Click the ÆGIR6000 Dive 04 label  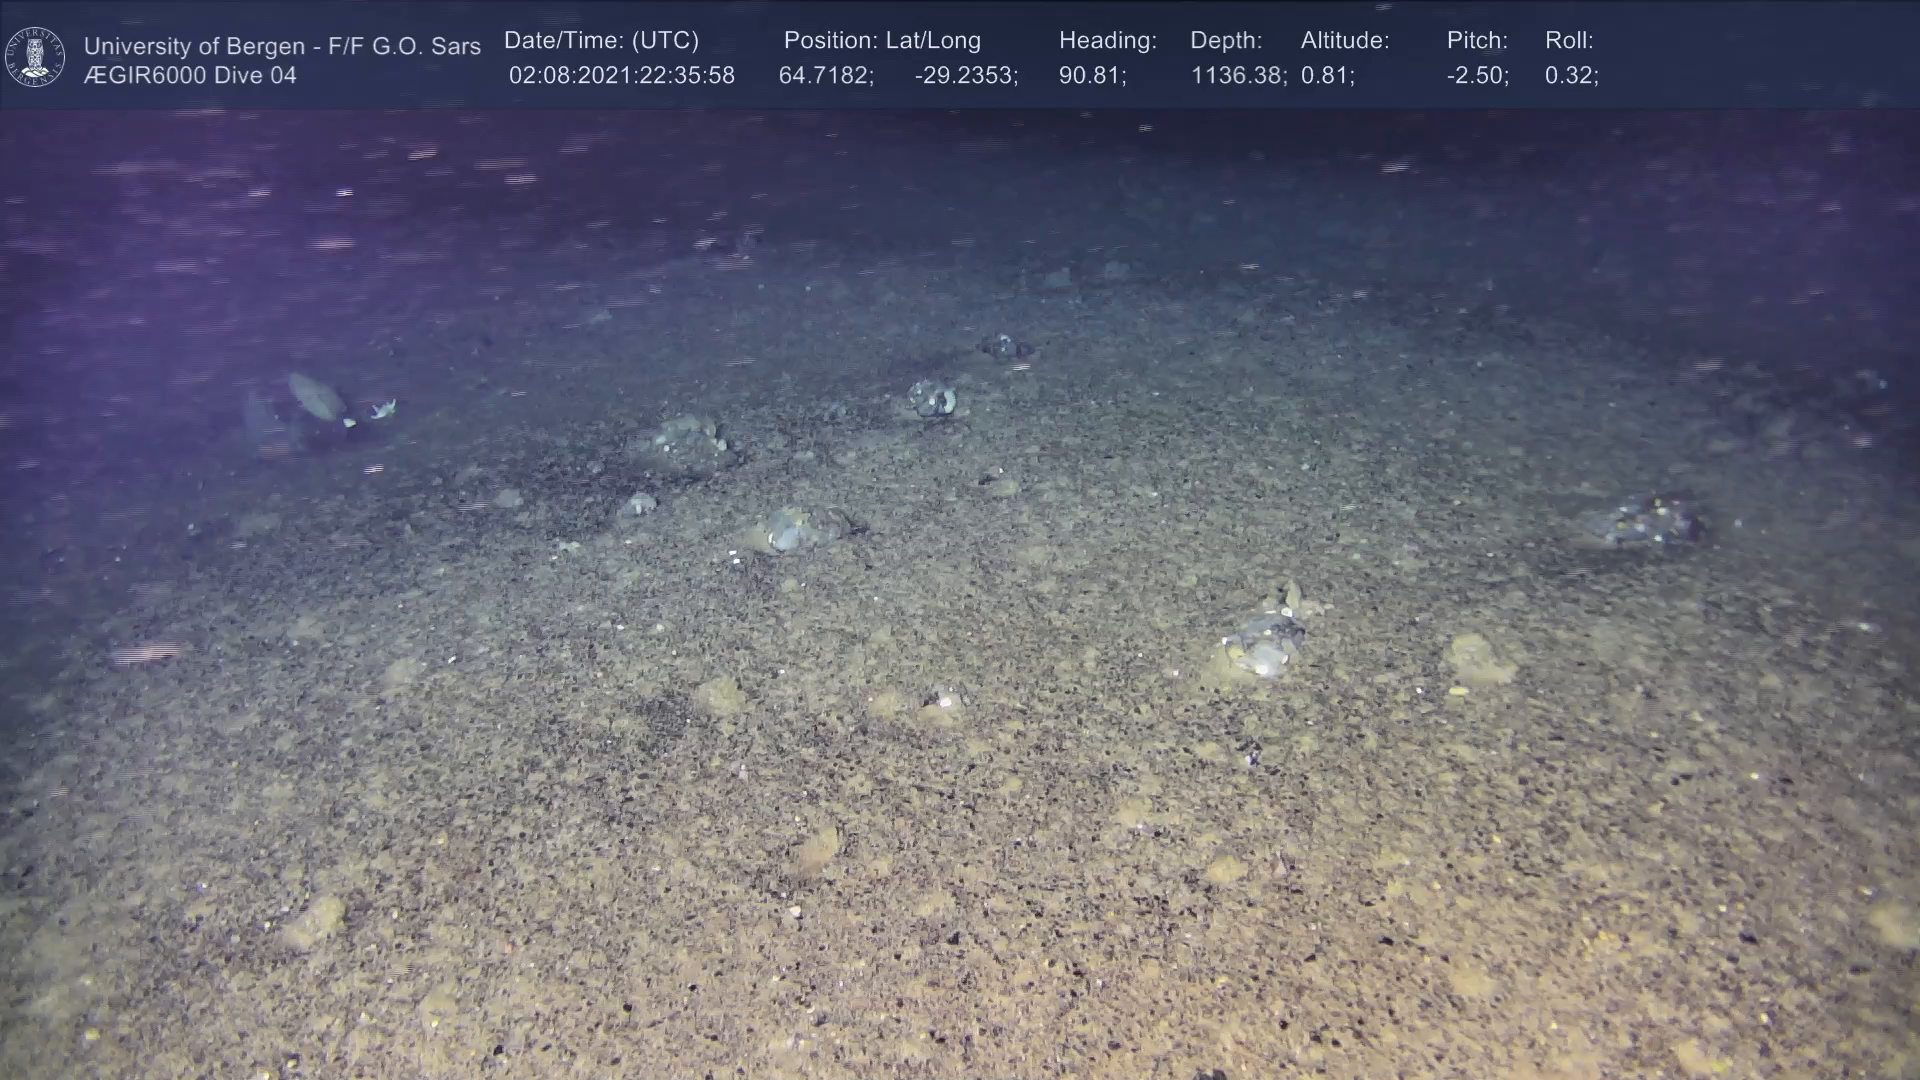190,76
